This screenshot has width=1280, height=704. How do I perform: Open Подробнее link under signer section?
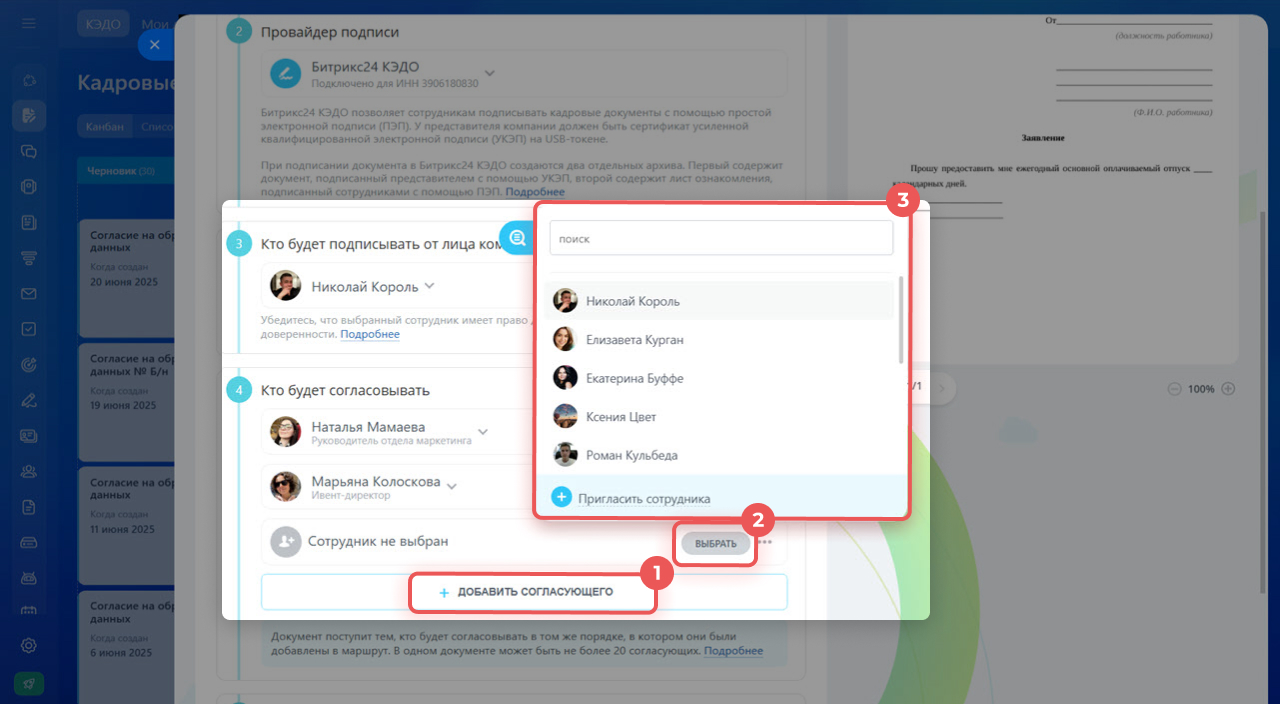[370, 334]
